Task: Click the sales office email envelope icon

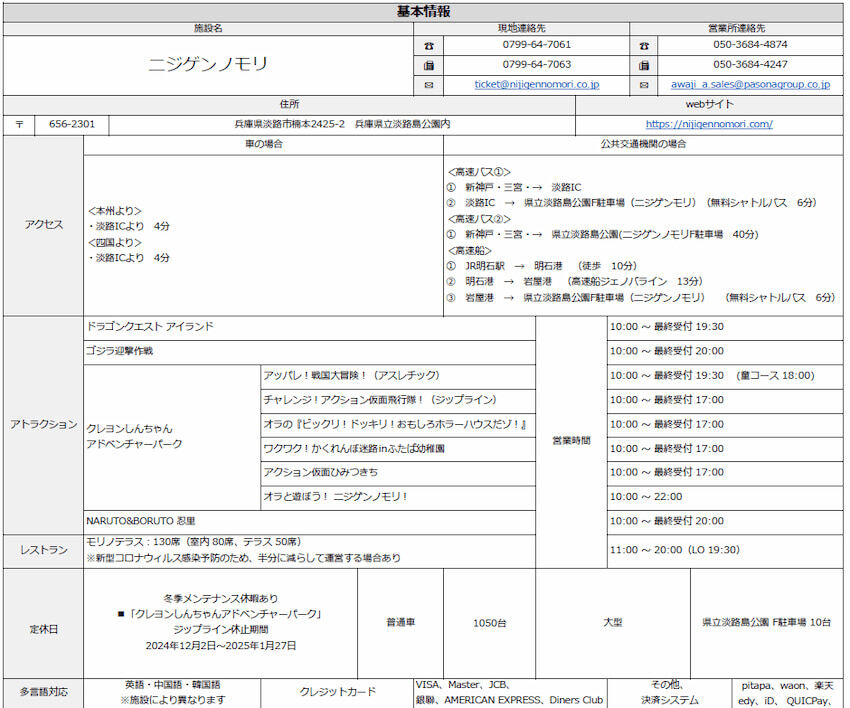Action: click(x=643, y=85)
